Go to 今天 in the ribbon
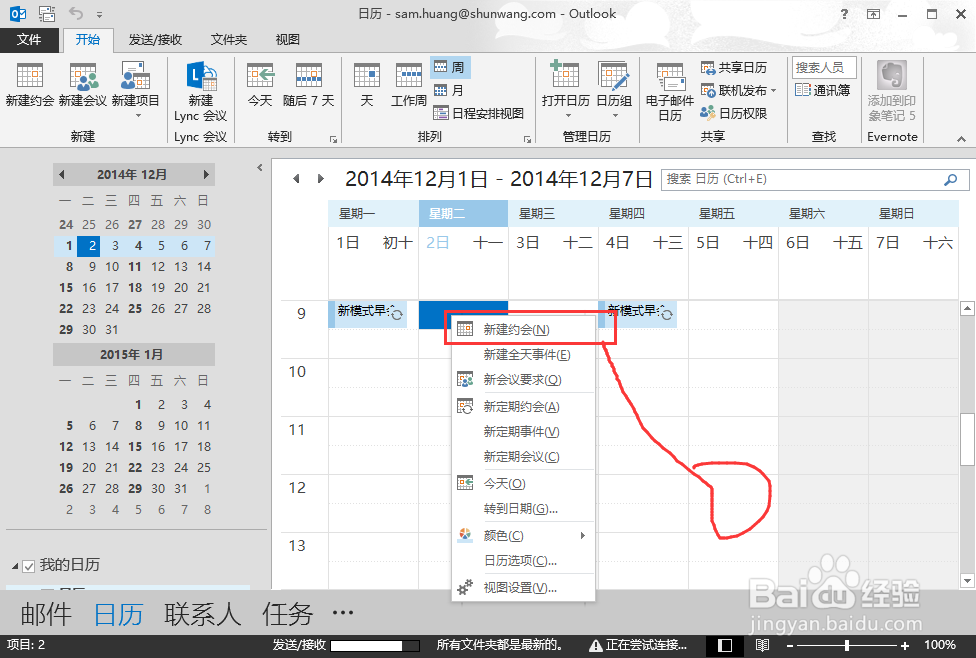The image size is (976, 658). [260, 85]
